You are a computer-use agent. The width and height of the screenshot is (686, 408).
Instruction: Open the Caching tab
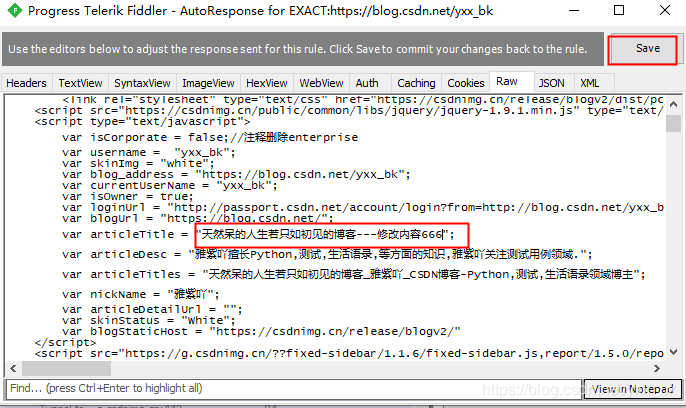coord(416,83)
